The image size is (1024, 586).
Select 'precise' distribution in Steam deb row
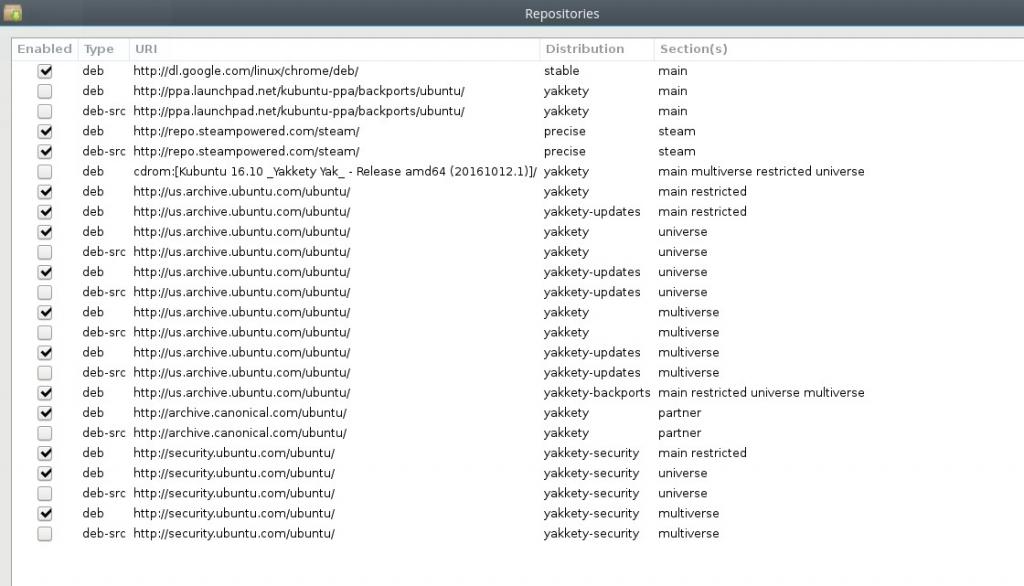pyautogui.click(x=564, y=131)
